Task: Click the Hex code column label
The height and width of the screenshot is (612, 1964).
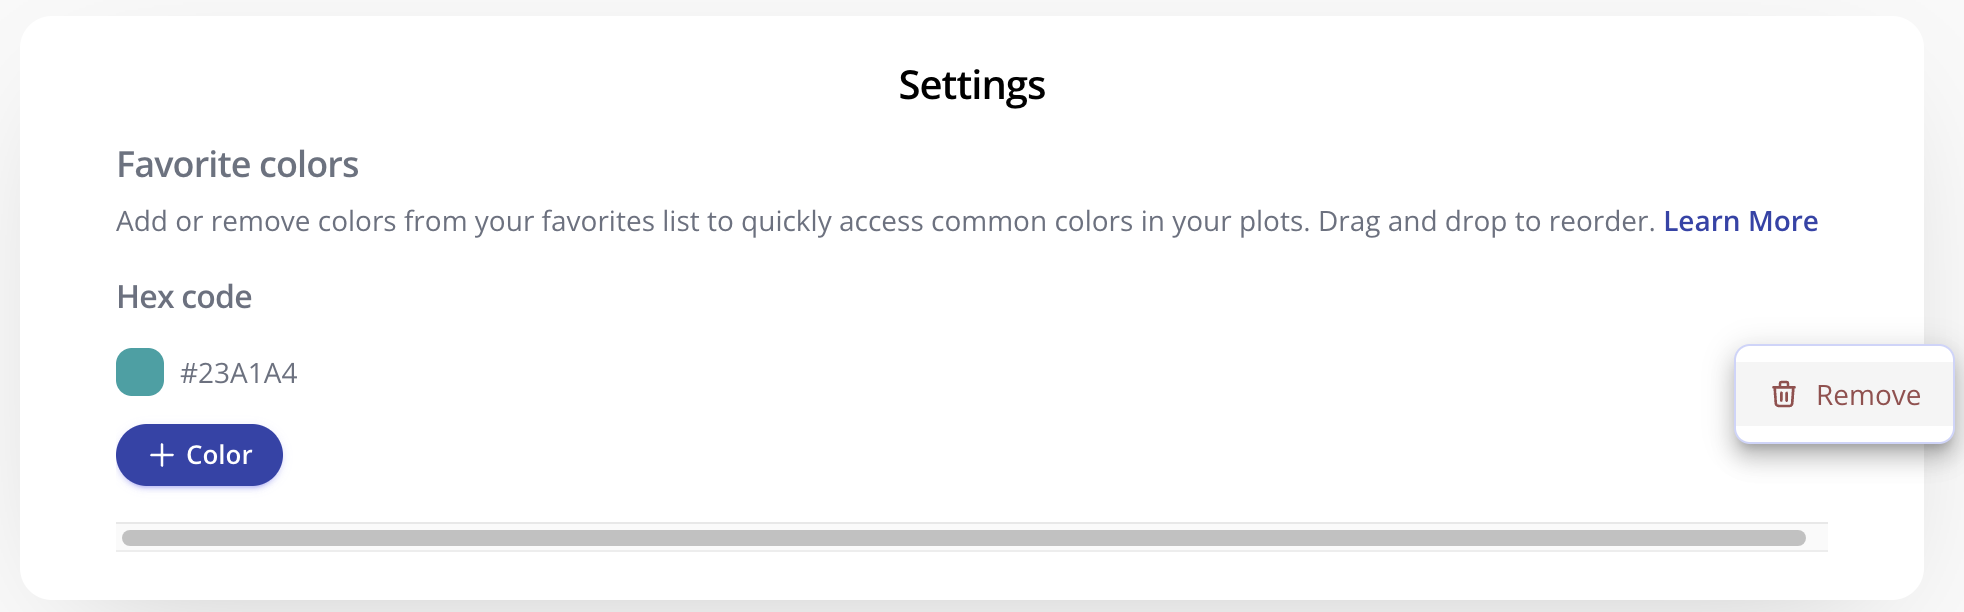Action: click(x=184, y=296)
